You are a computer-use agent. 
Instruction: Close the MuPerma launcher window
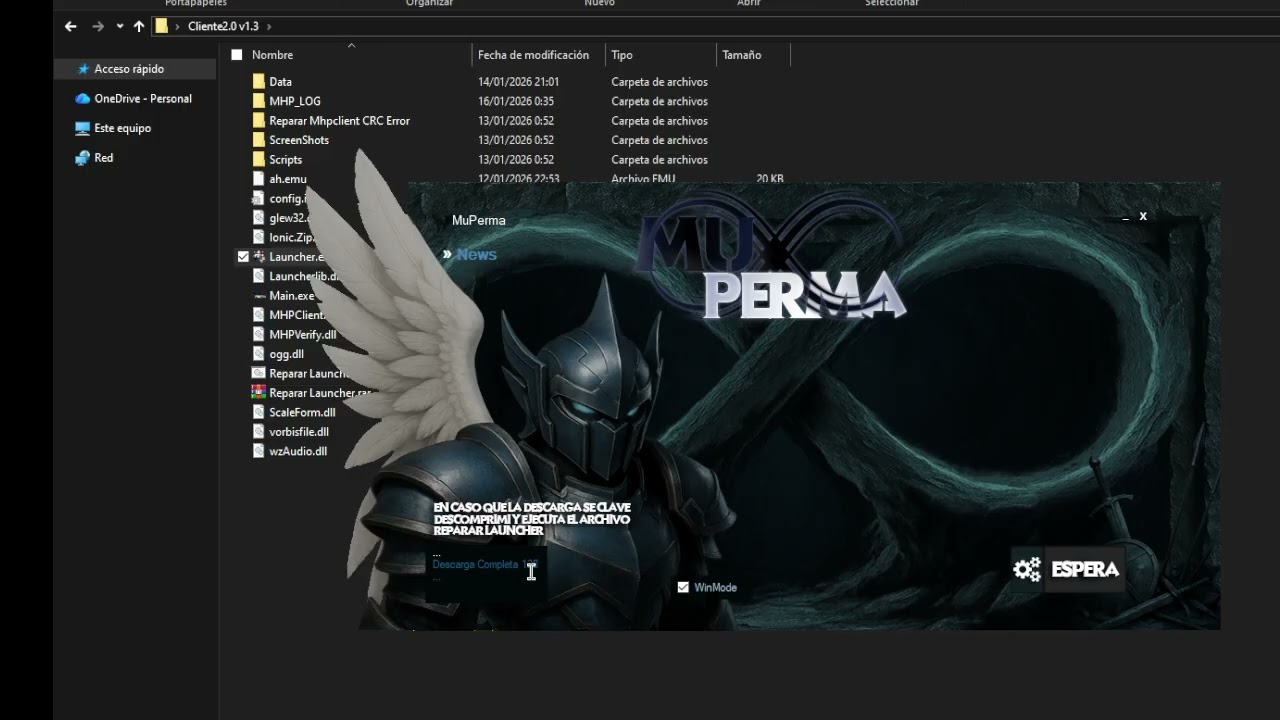coord(1143,216)
